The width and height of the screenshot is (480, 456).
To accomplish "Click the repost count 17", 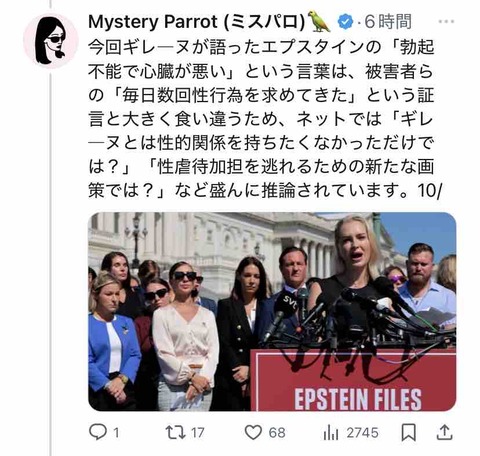I will 197,433.
